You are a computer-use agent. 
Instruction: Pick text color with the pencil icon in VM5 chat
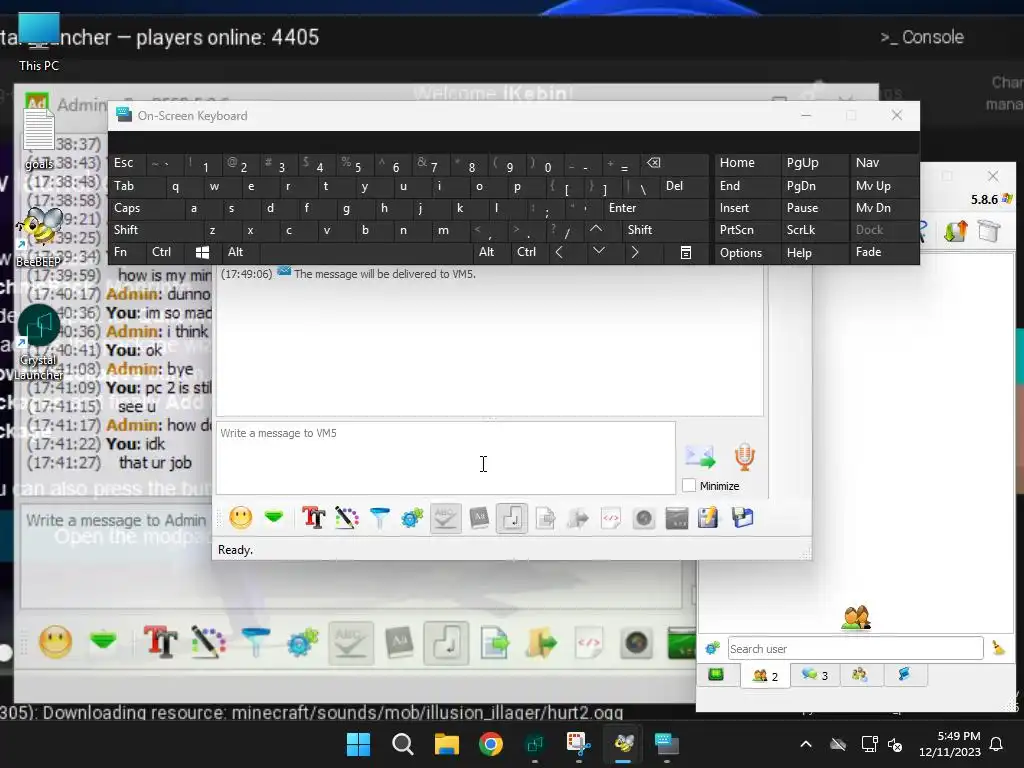[347, 518]
